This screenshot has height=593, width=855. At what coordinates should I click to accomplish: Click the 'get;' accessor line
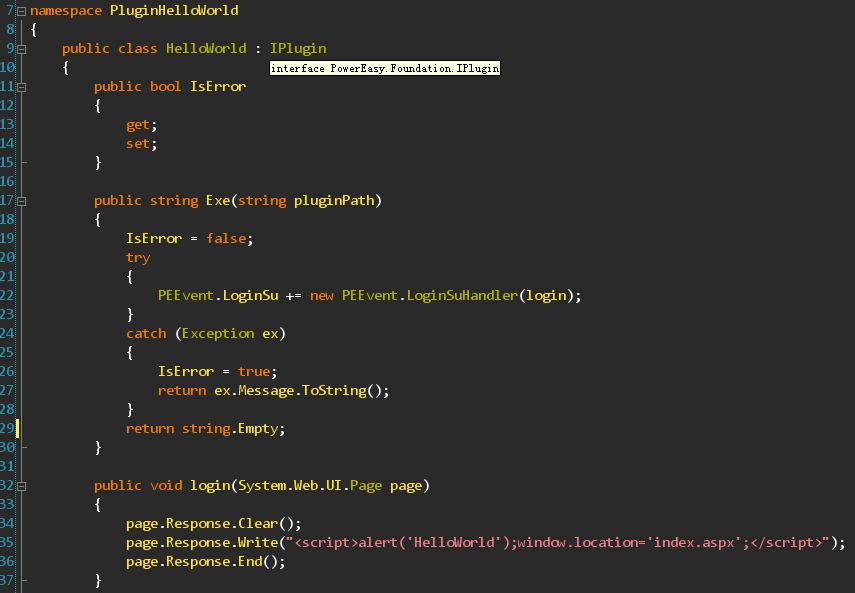click(x=141, y=124)
